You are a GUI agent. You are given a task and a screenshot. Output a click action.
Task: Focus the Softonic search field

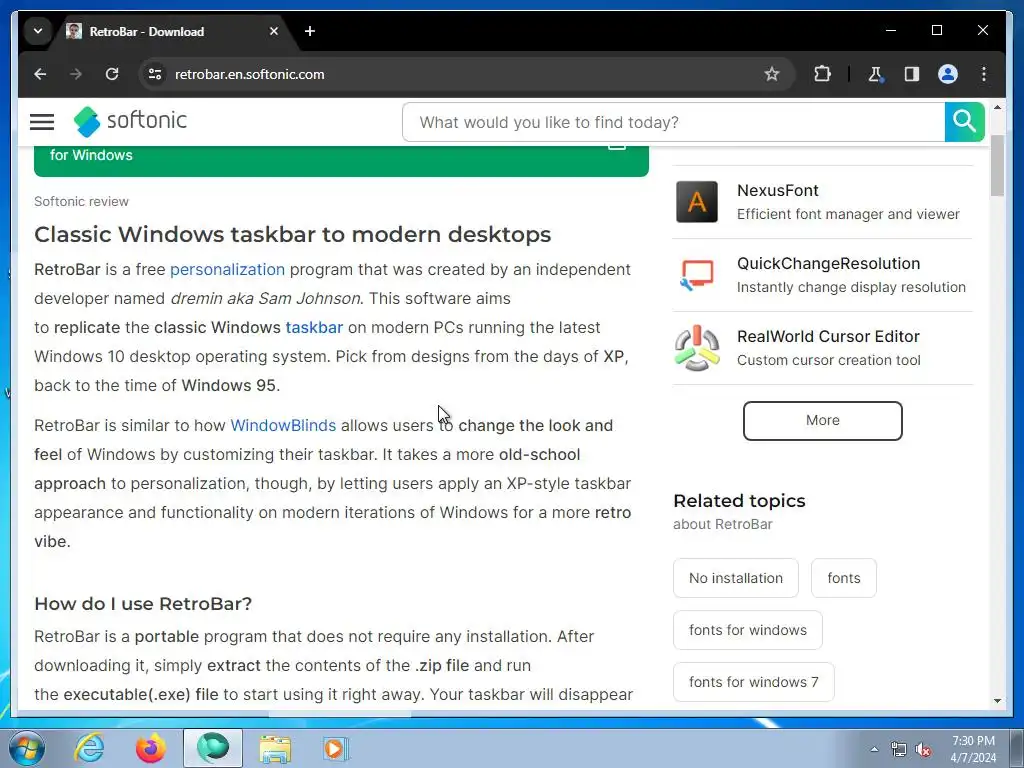(673, 122)
